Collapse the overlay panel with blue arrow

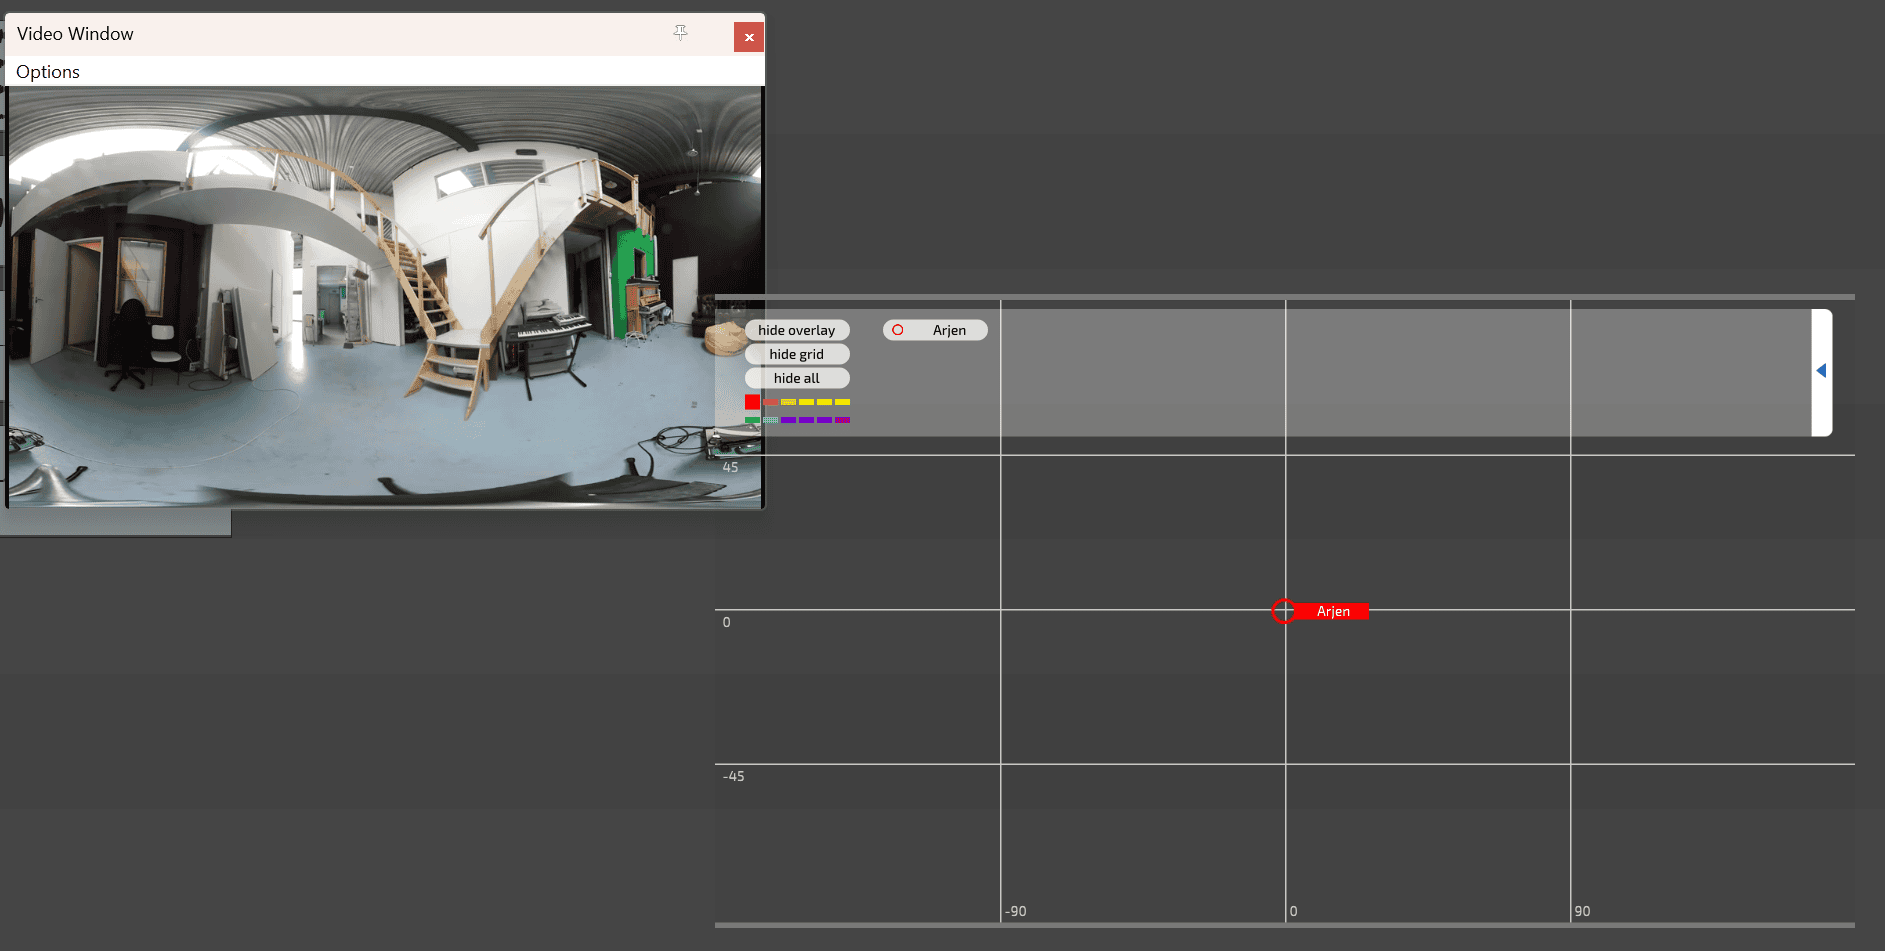(x=1821, y=371)
